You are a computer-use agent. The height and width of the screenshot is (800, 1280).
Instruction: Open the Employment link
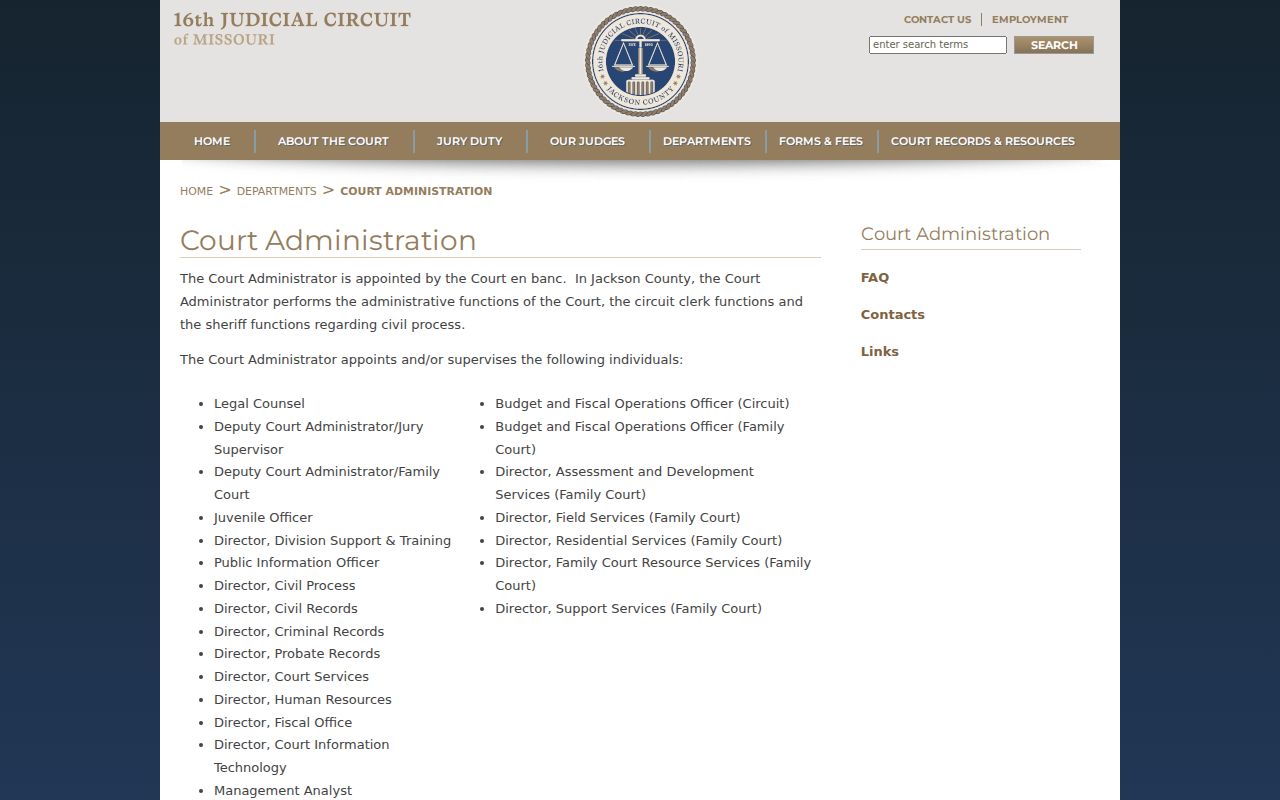pos(1030,19)
